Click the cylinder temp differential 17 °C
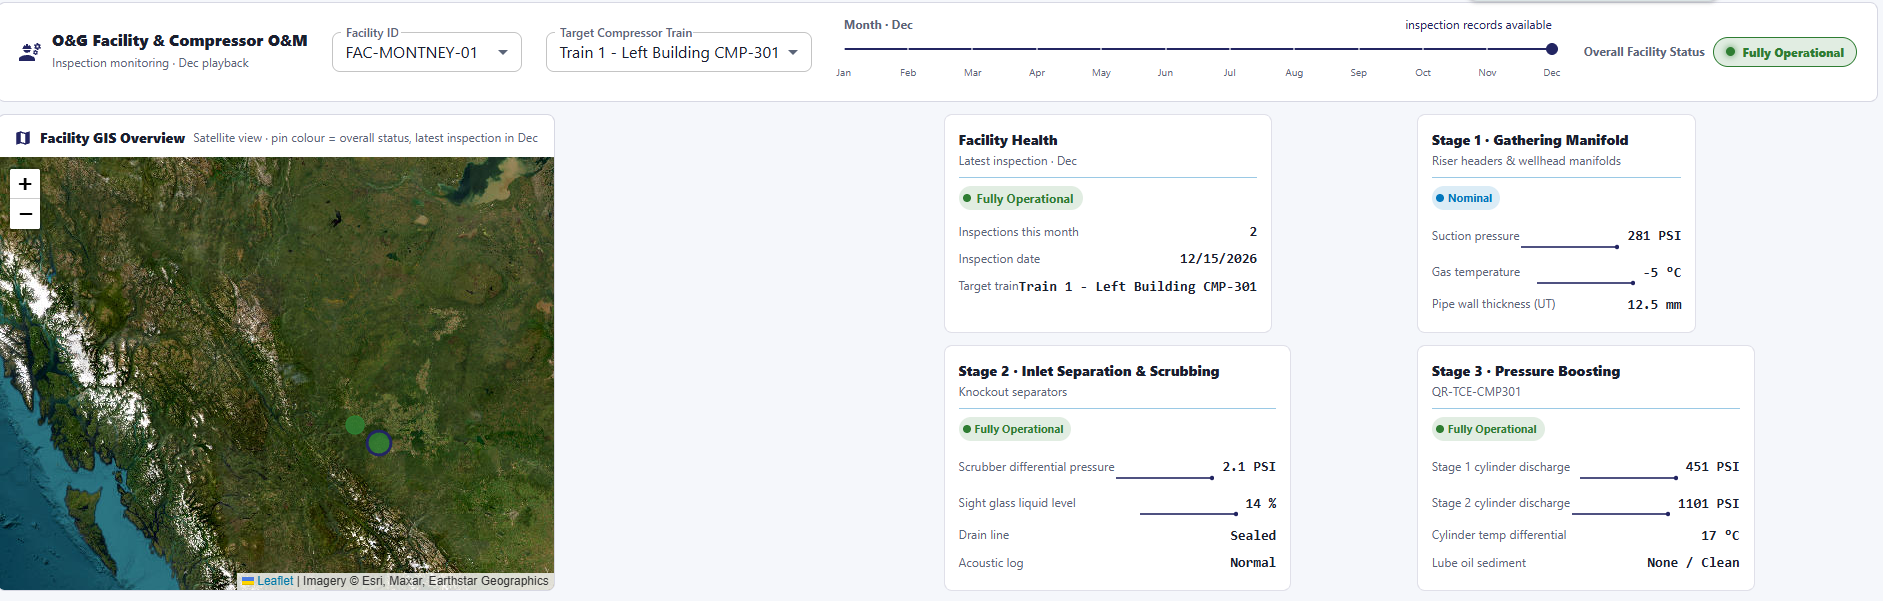 tap(1720, 535)
